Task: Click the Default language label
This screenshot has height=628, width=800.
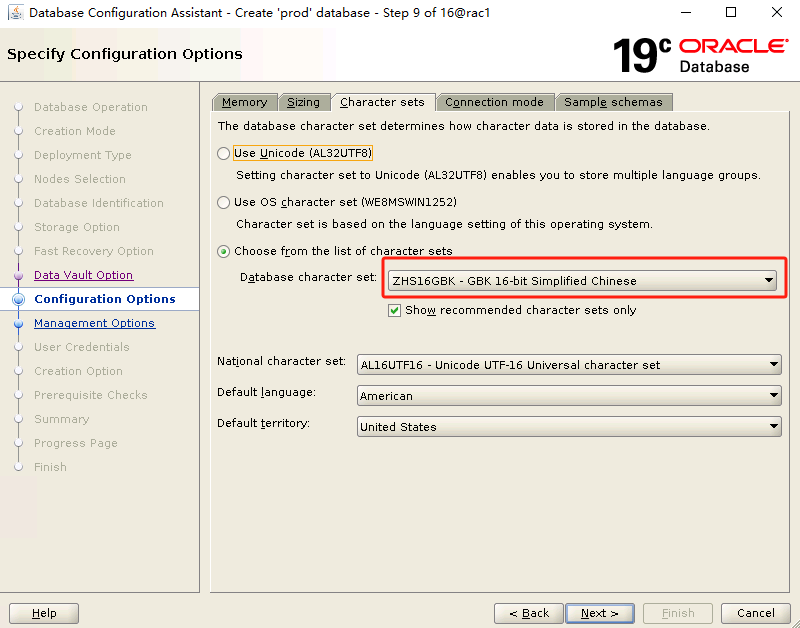Action: point(266,393)
